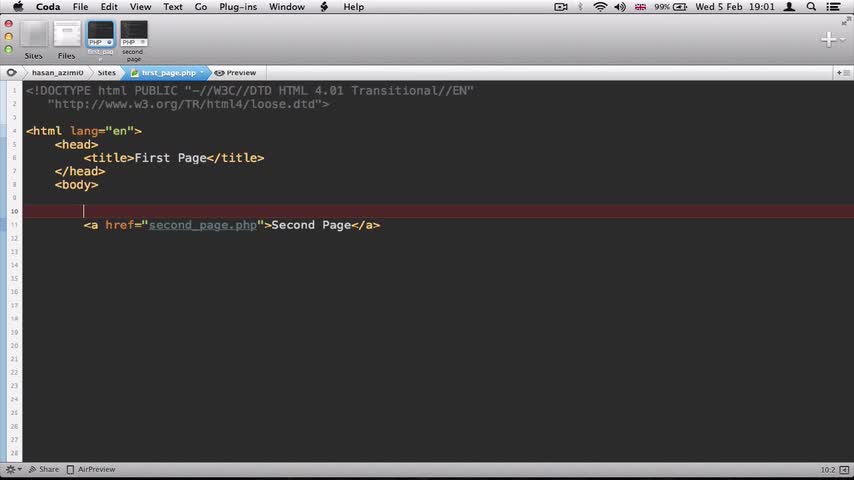This screenshot has height=480, width=854.
Task: Select Sites breadcrumb in path bar
Action: (x=107, y=72)
